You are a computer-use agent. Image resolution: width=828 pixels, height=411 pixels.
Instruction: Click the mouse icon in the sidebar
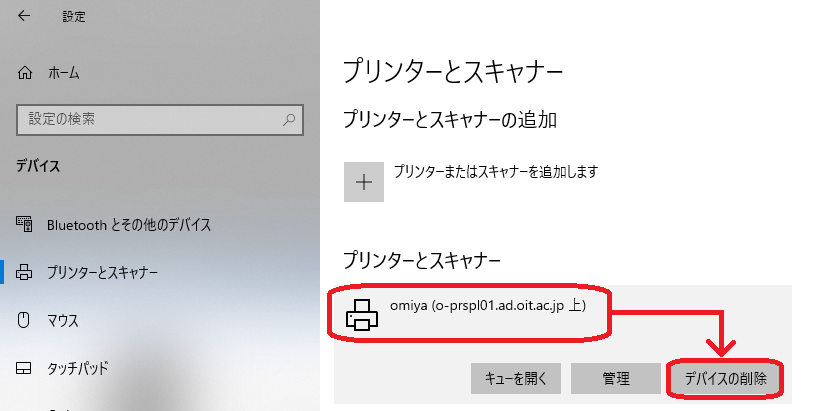(25, 320)
